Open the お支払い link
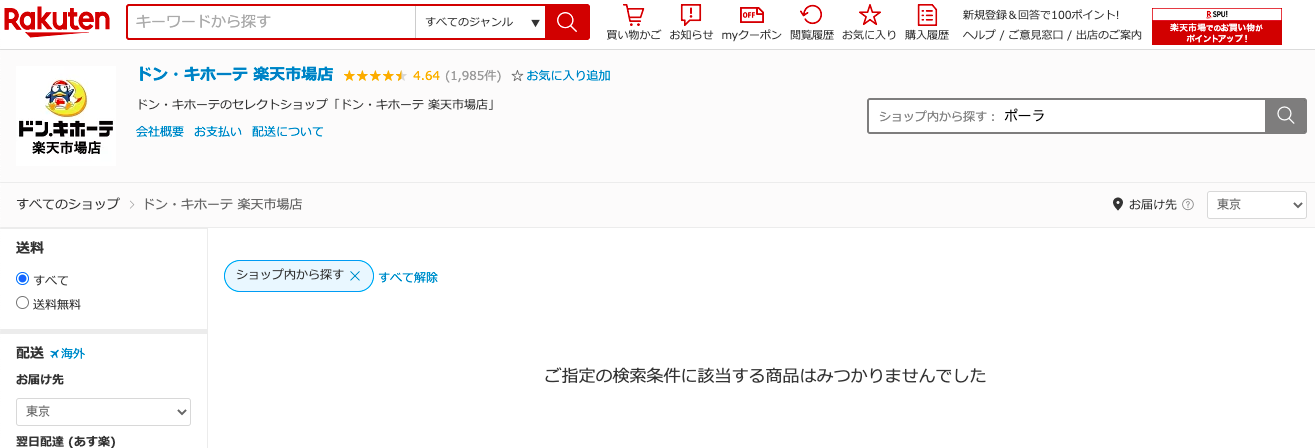 click(218, 131)
